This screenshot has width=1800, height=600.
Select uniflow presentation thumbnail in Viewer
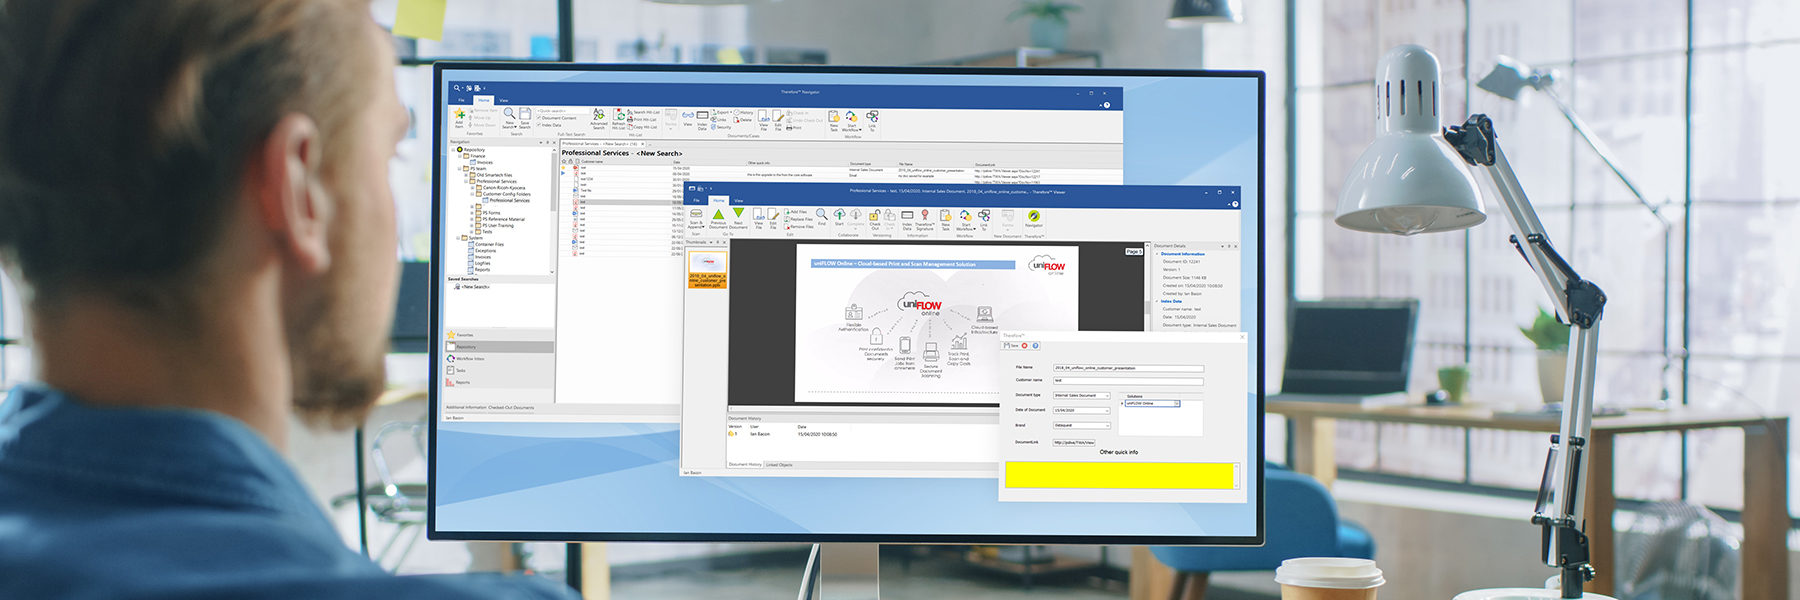click(708, 270)
